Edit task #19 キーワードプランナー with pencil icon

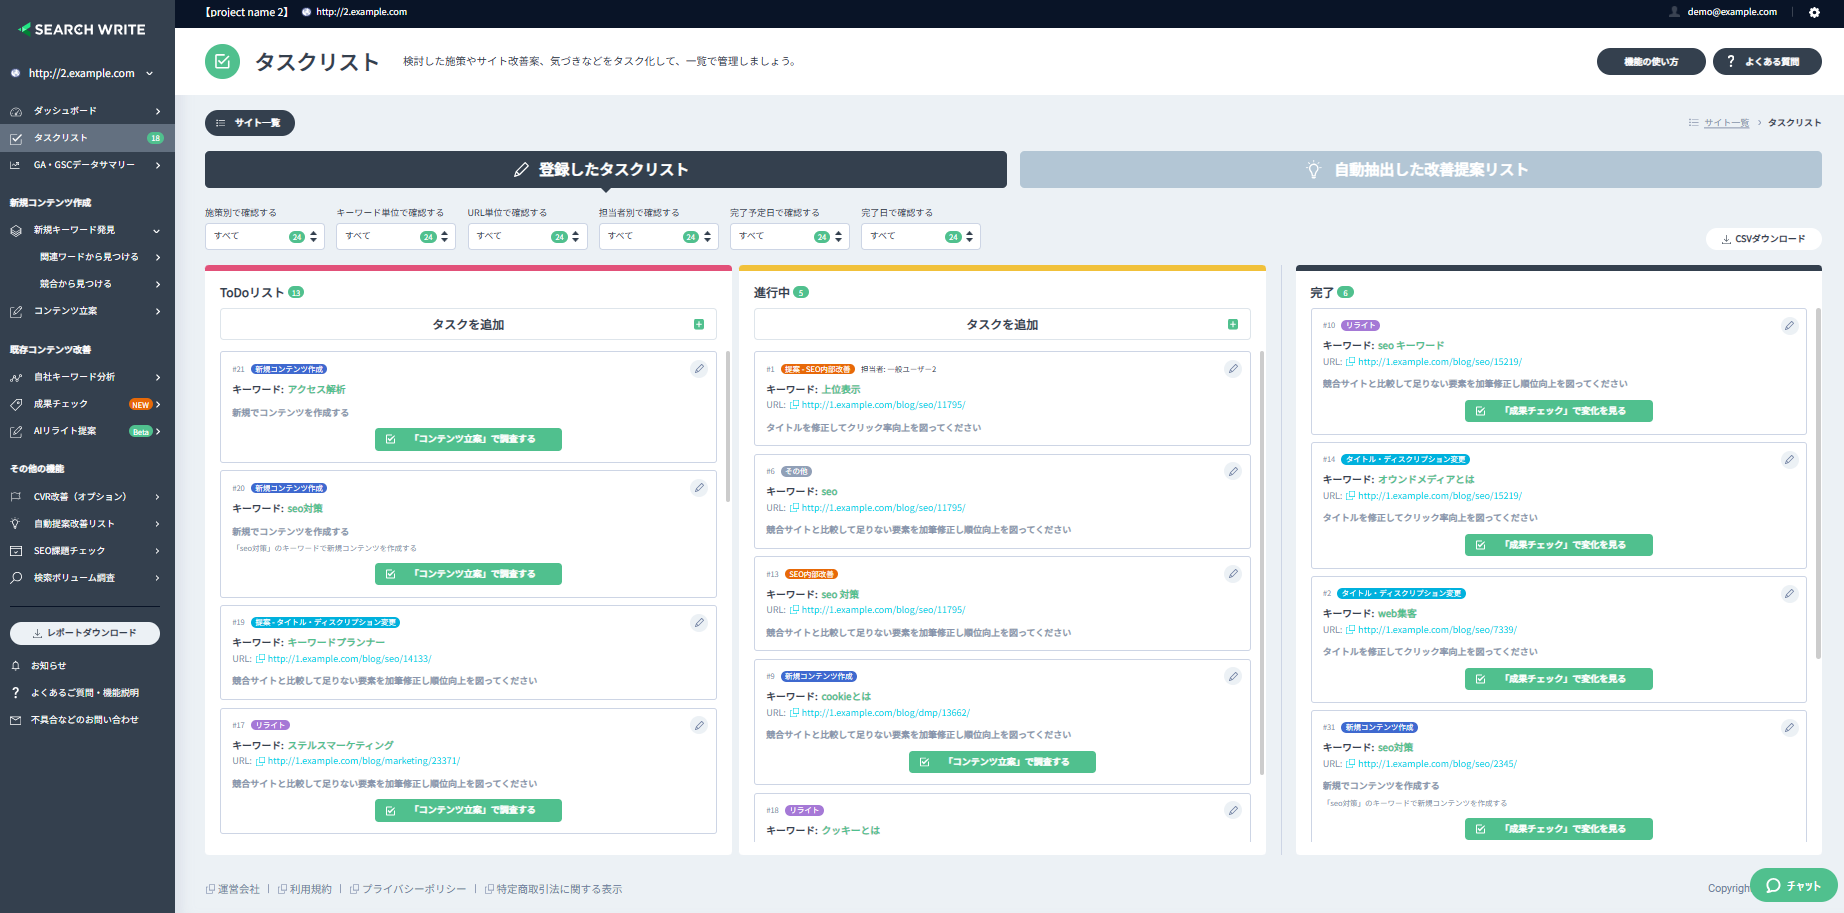coord(699,622)
